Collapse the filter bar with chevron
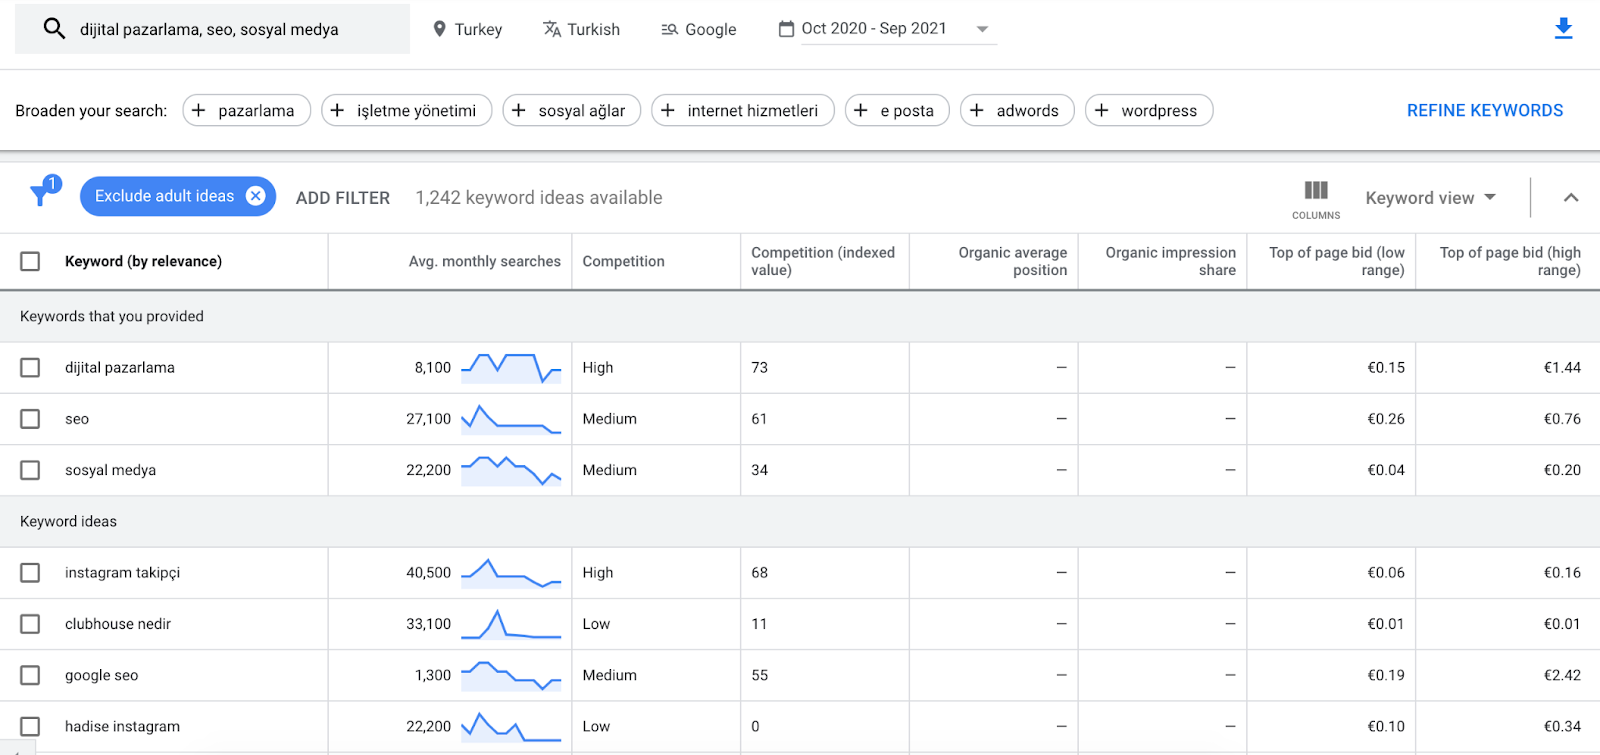Screen dimensions: 1600x755 coord(1571,198)
